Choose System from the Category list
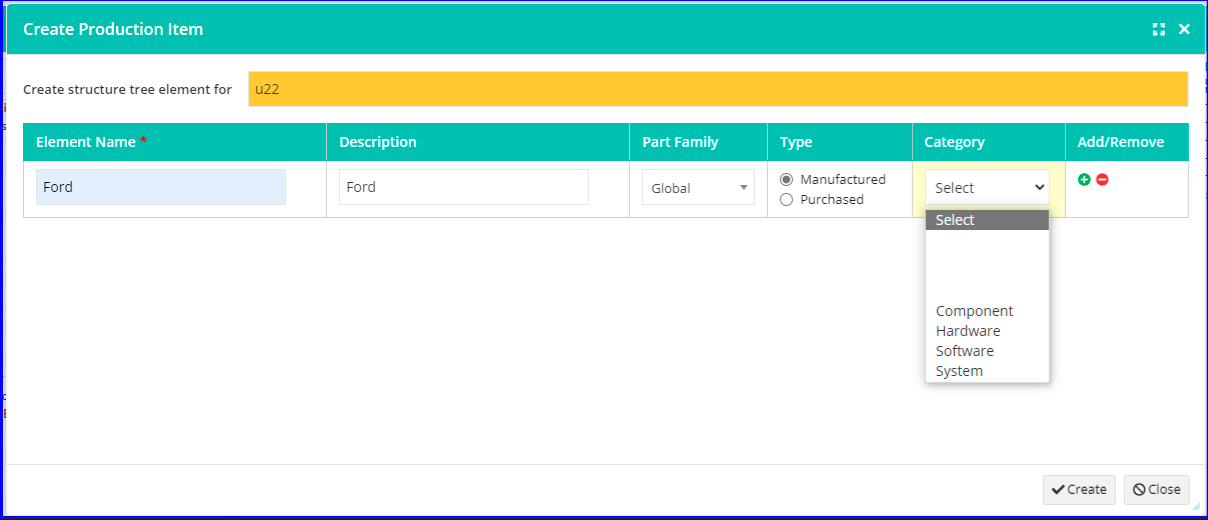The width and height of the screenshot is (1208, 520). [x=987, y=371]
